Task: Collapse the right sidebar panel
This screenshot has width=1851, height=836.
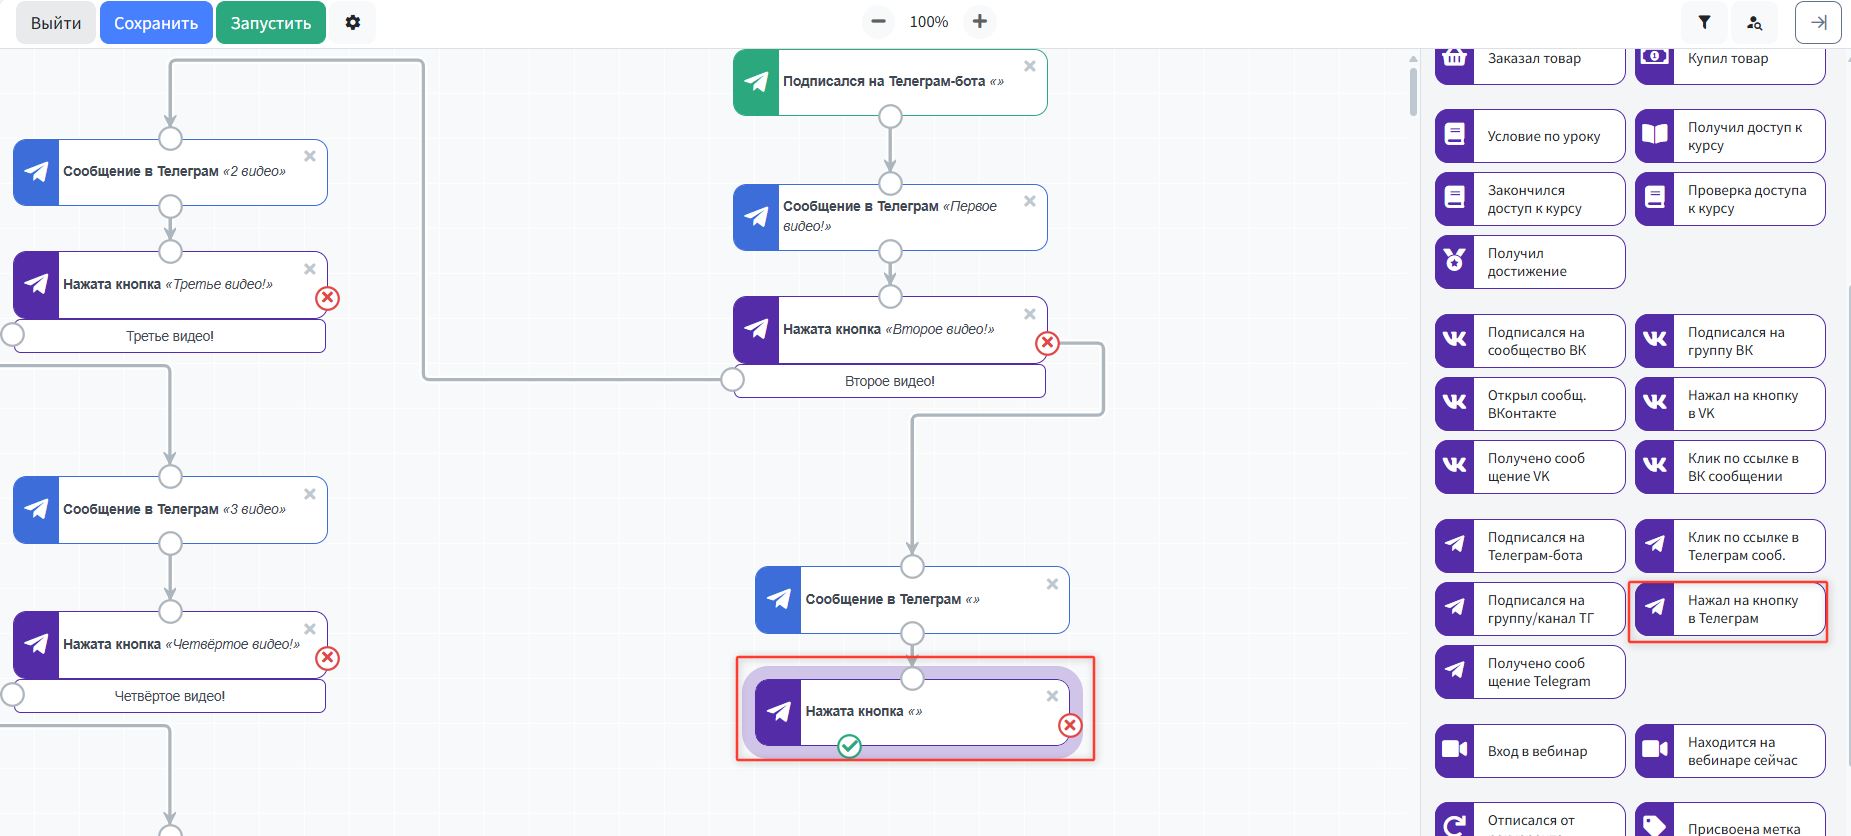Action: (x=1817, y=22)
